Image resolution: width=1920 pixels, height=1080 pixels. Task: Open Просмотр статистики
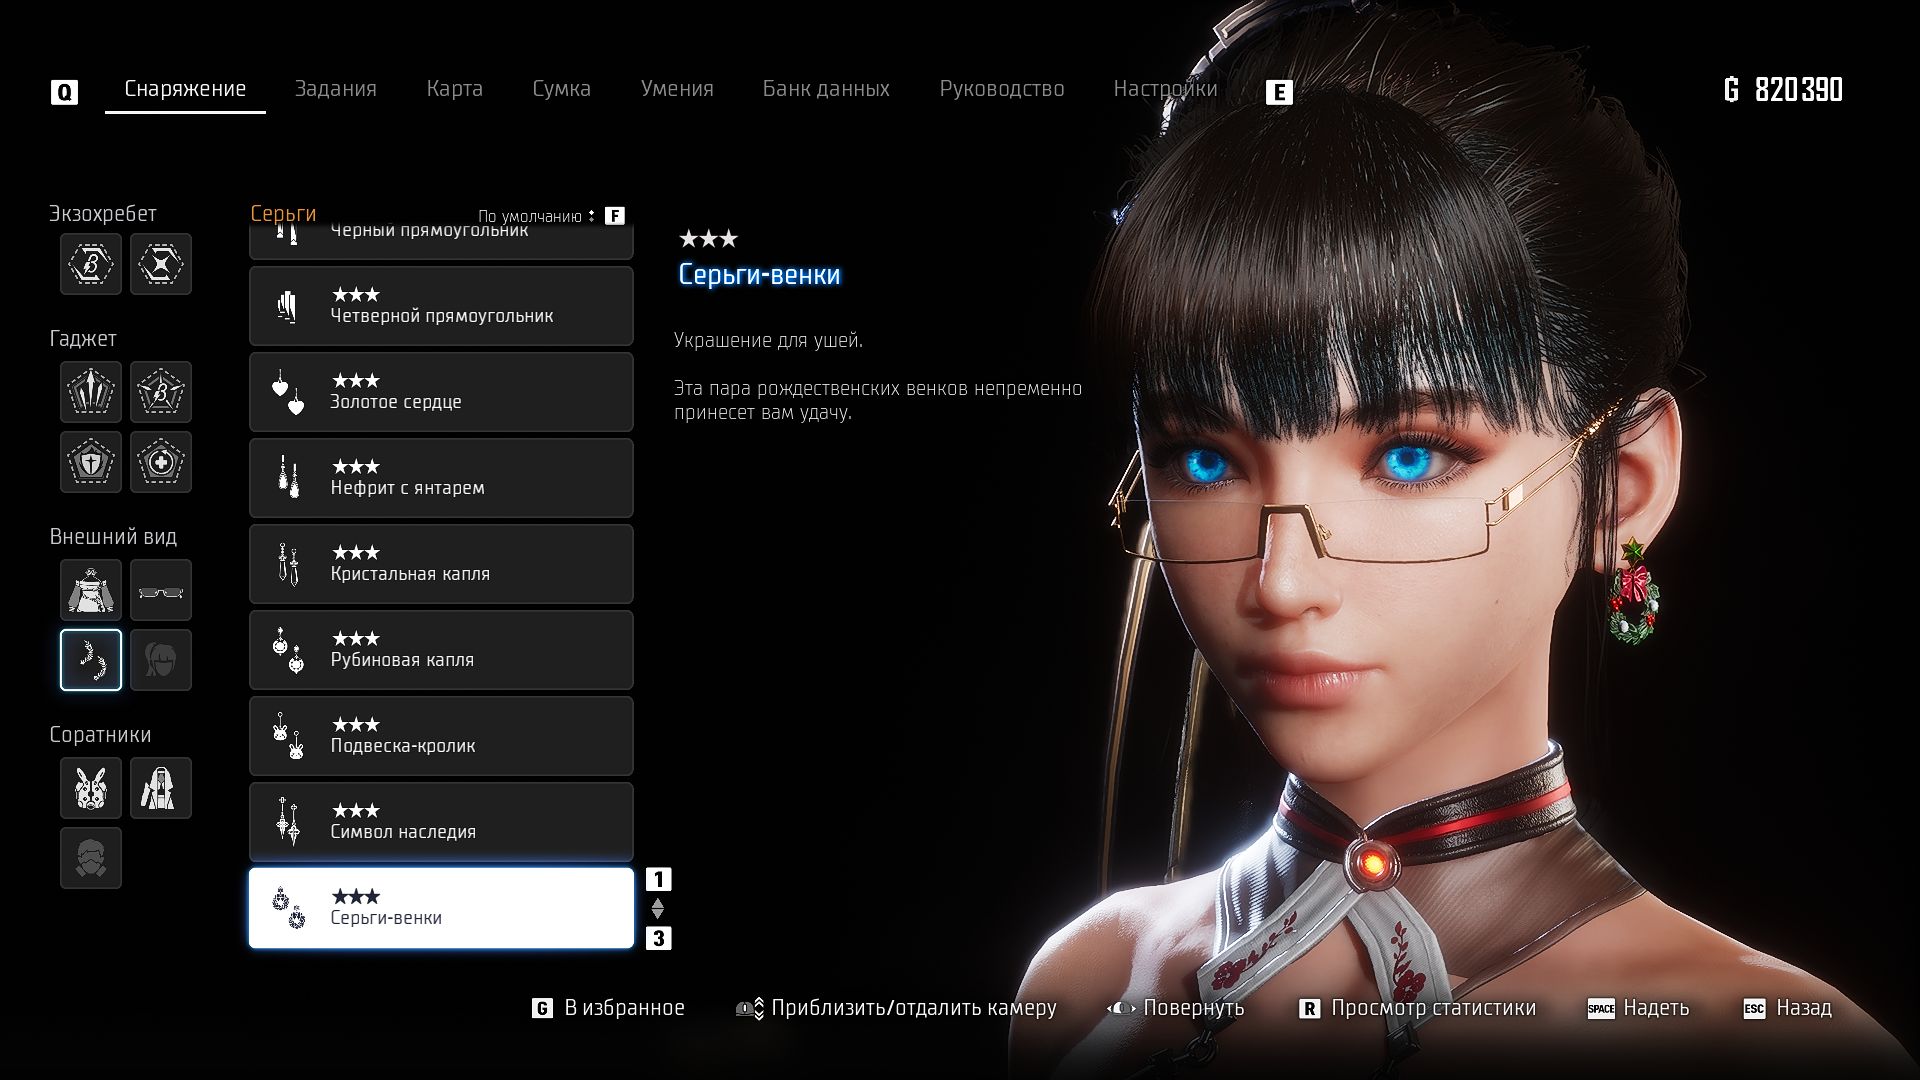click(1432, 1008)
